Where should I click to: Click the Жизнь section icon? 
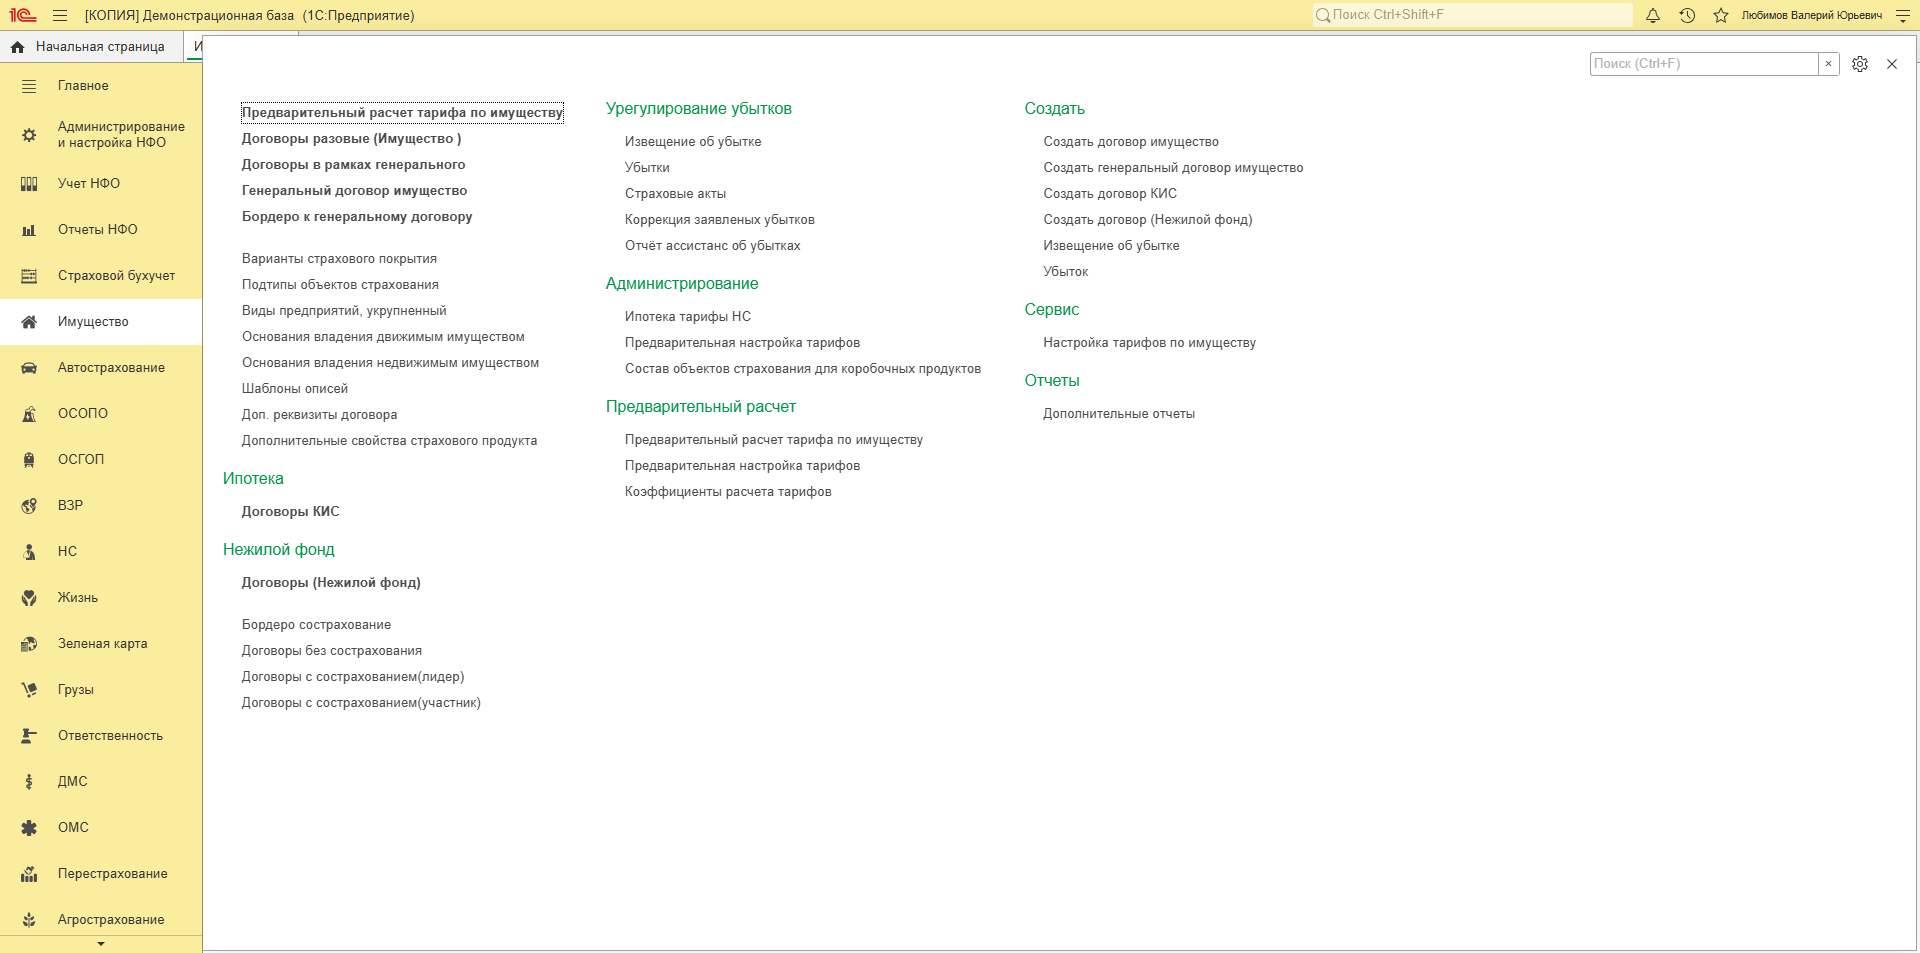(29, 598)
